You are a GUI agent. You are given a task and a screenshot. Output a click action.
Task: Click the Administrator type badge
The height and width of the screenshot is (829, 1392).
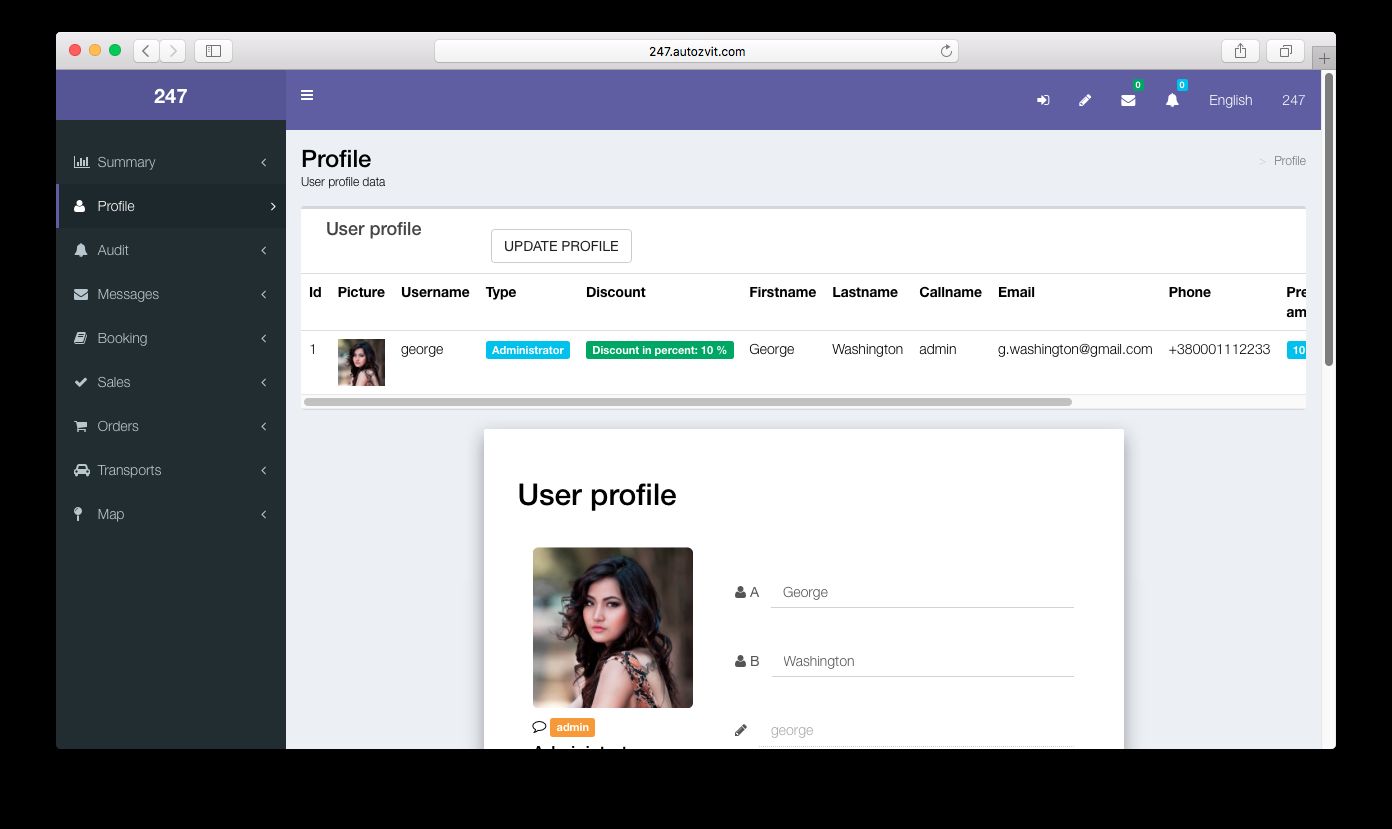[x=528, y=350]
